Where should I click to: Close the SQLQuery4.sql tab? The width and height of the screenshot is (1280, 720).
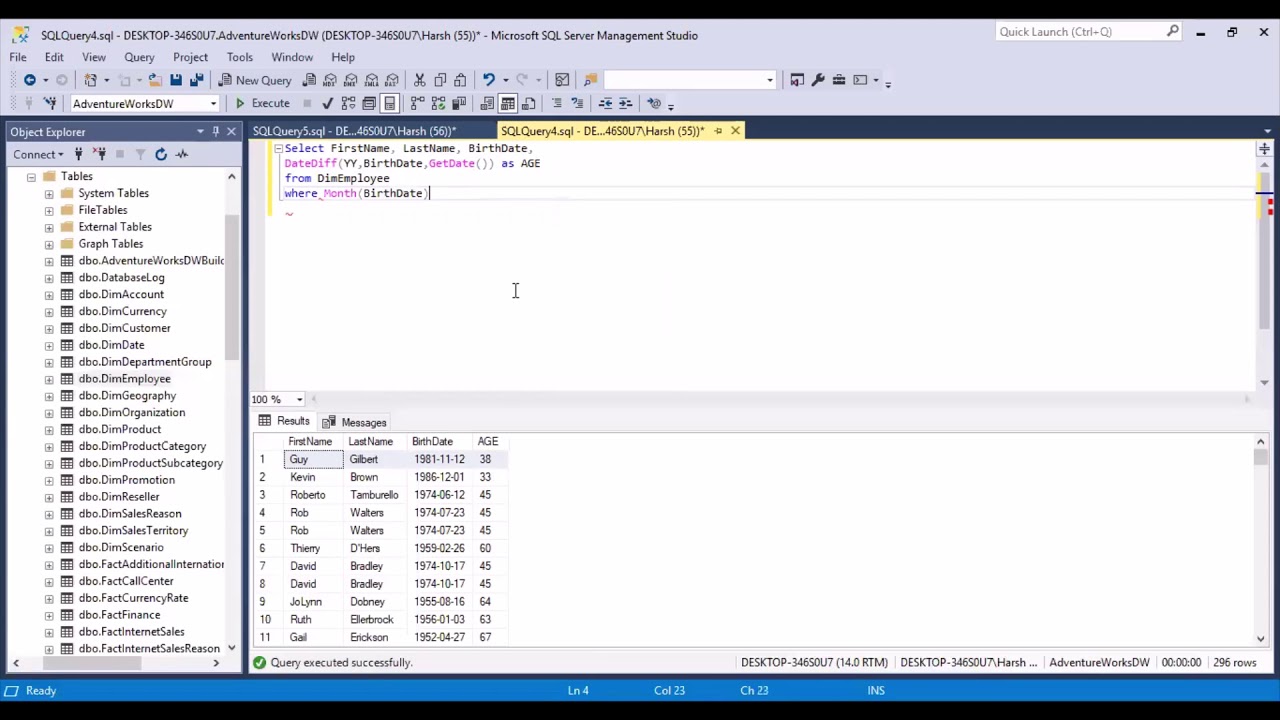pyautogui.click(x=735, y=131)
